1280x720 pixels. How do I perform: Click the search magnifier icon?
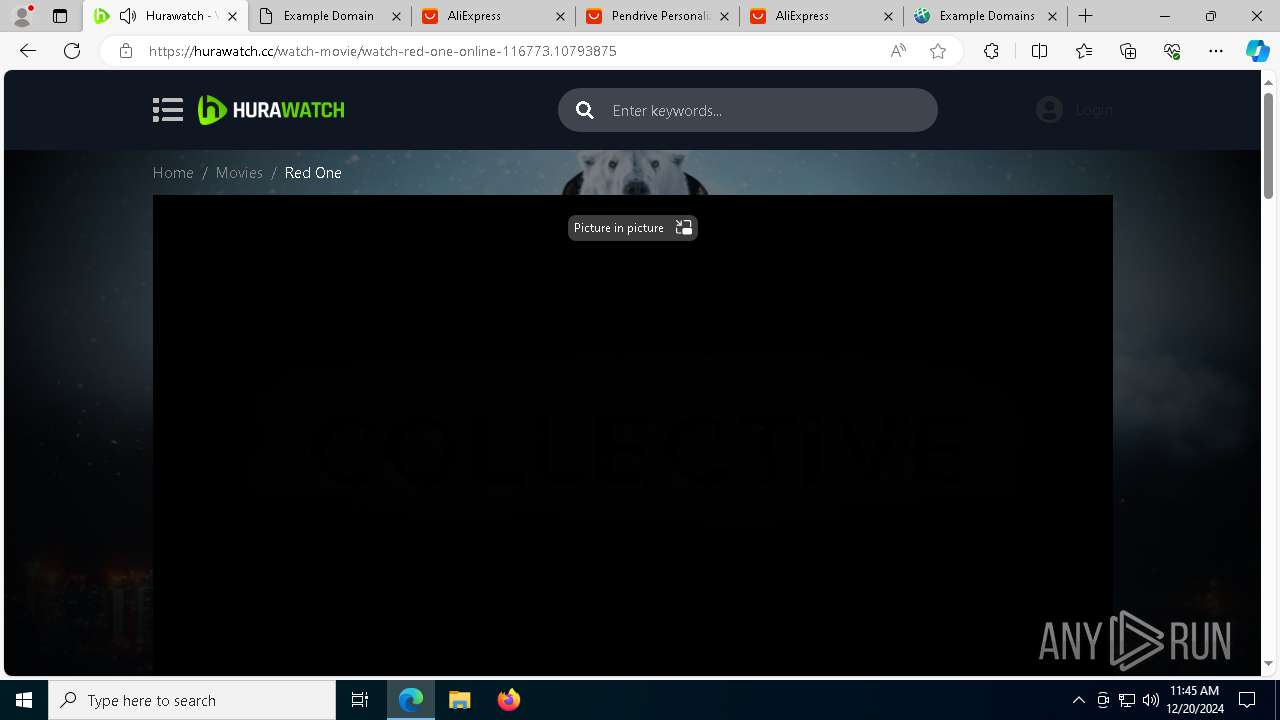pos(585,110)
